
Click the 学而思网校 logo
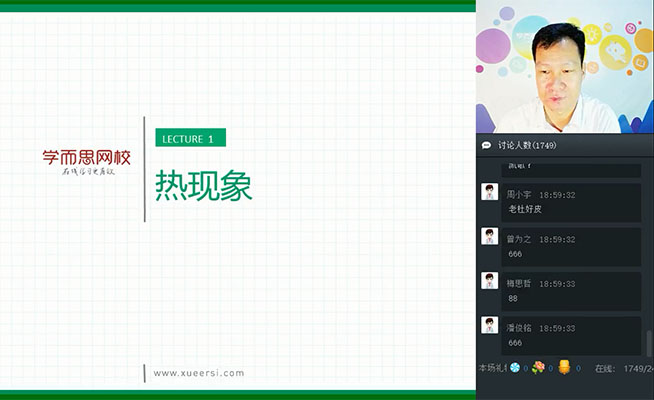click(86, 162)
